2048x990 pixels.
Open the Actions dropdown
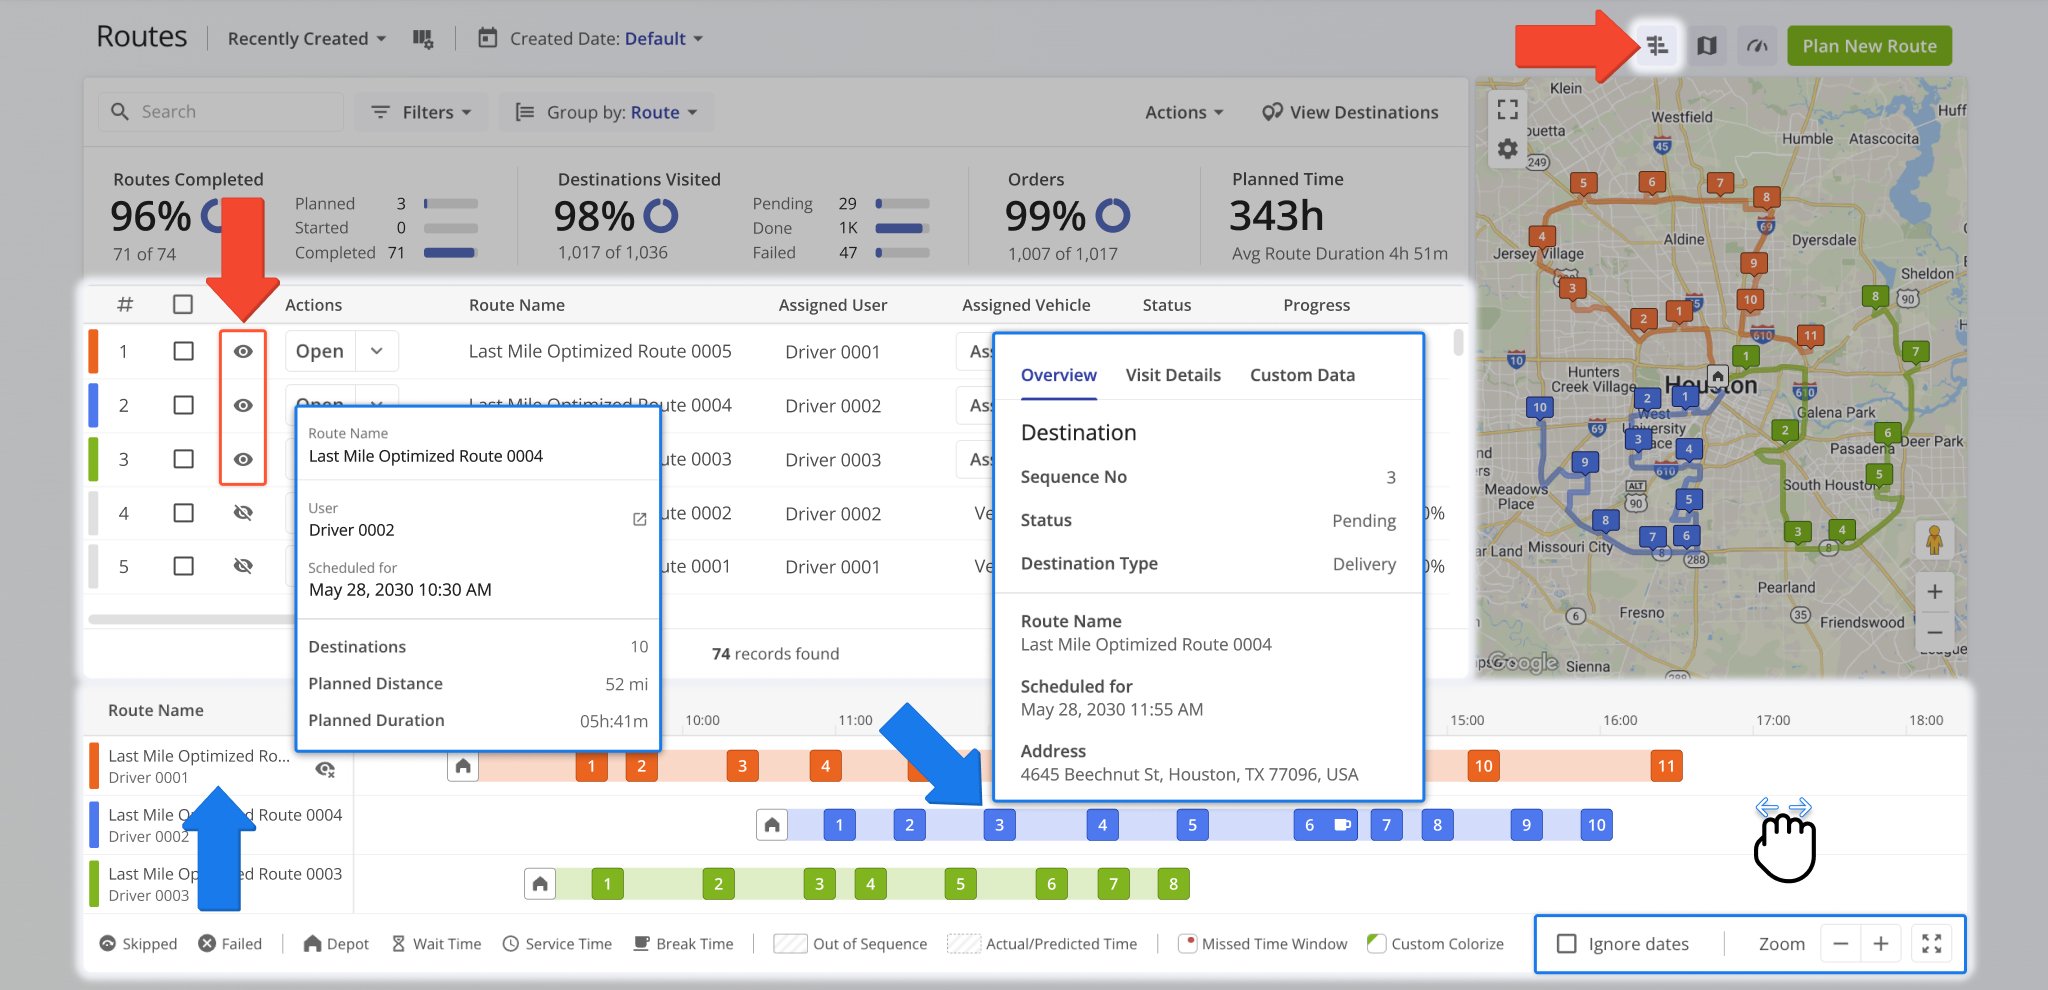click(x=1183, y=112)
